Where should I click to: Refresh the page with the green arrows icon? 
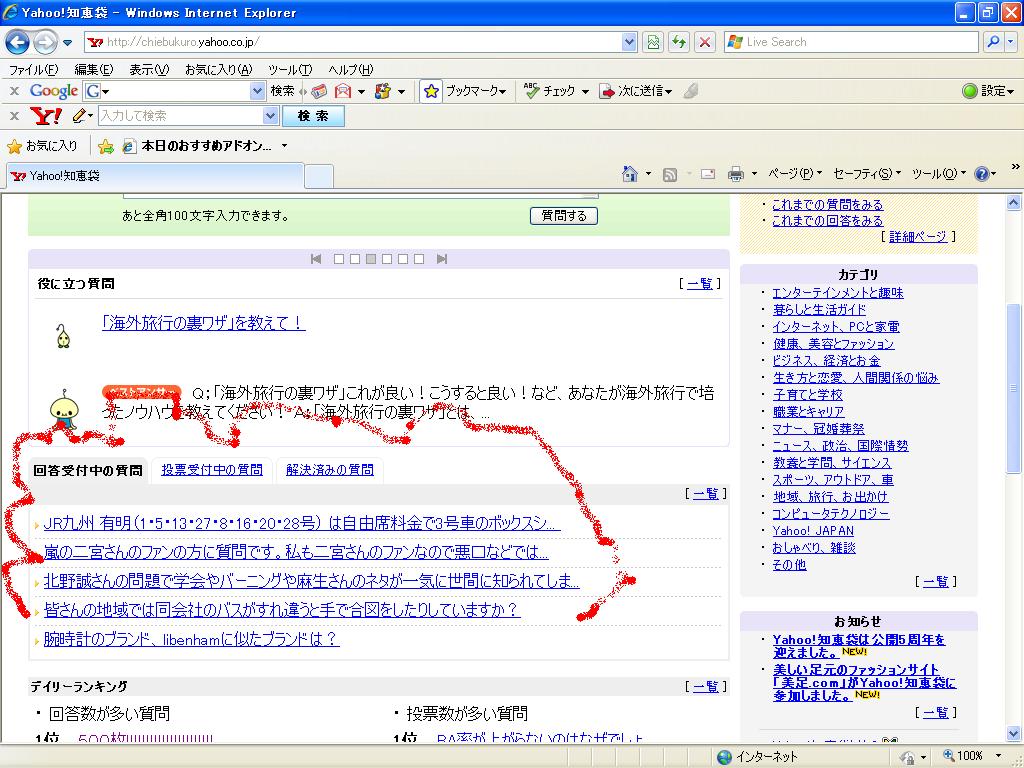click(679, 42)
